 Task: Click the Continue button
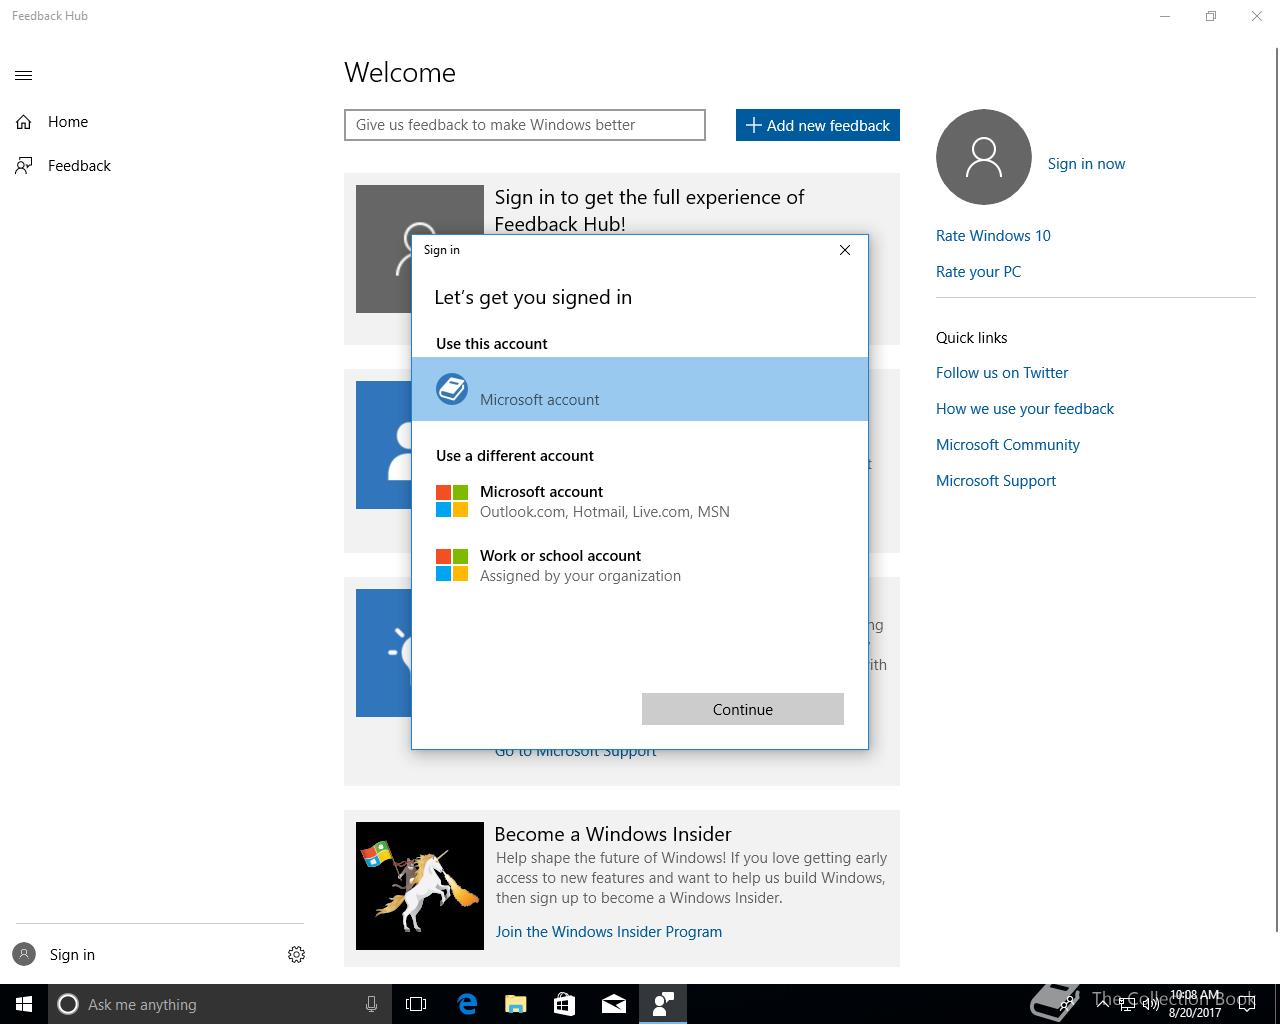(x=743, y=709)
